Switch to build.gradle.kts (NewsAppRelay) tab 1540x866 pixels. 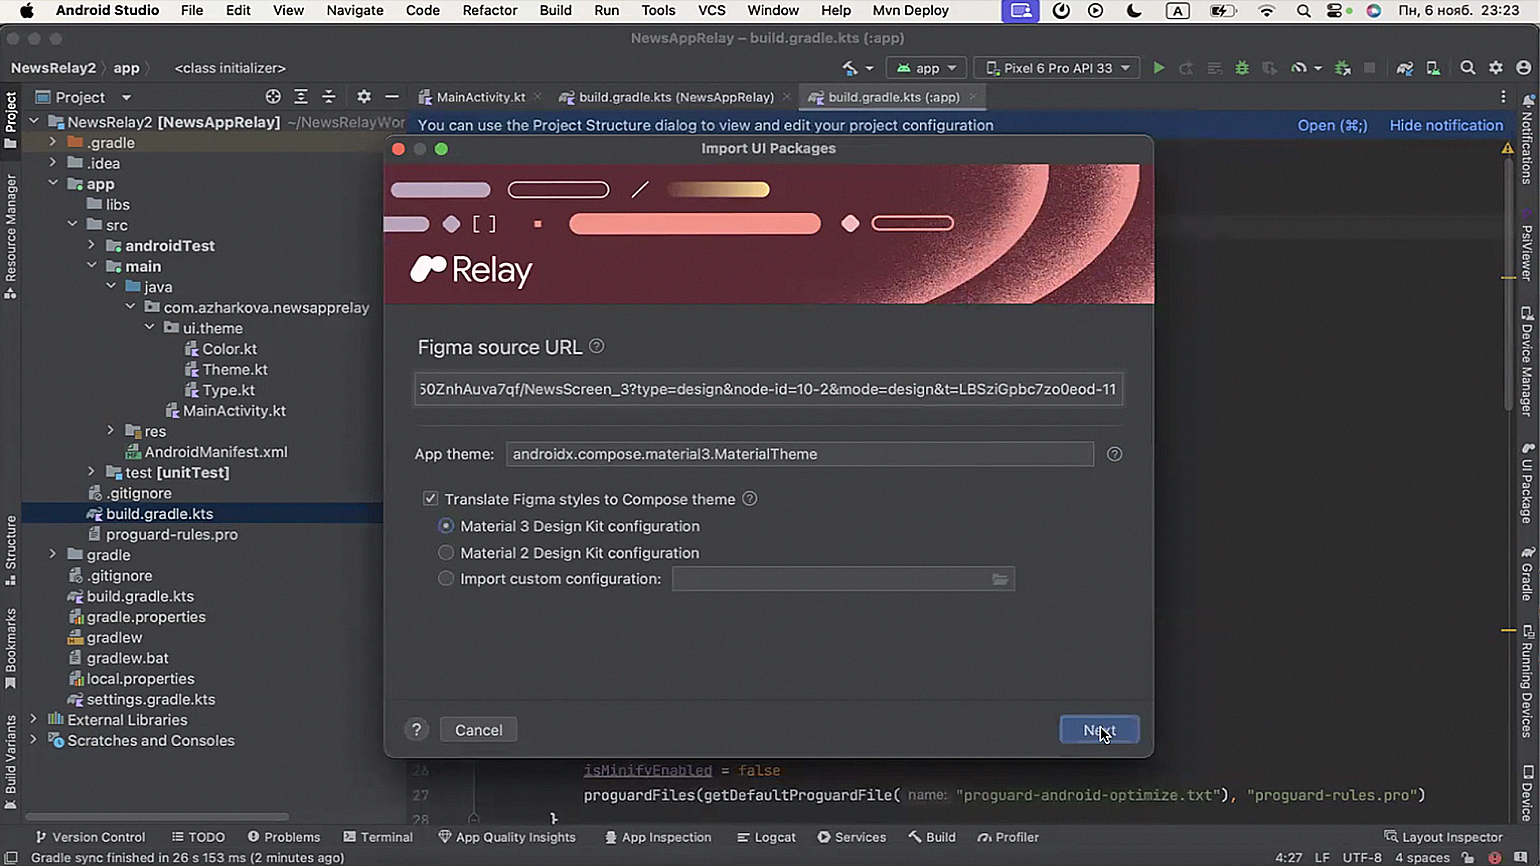click(x=676, y=97)
